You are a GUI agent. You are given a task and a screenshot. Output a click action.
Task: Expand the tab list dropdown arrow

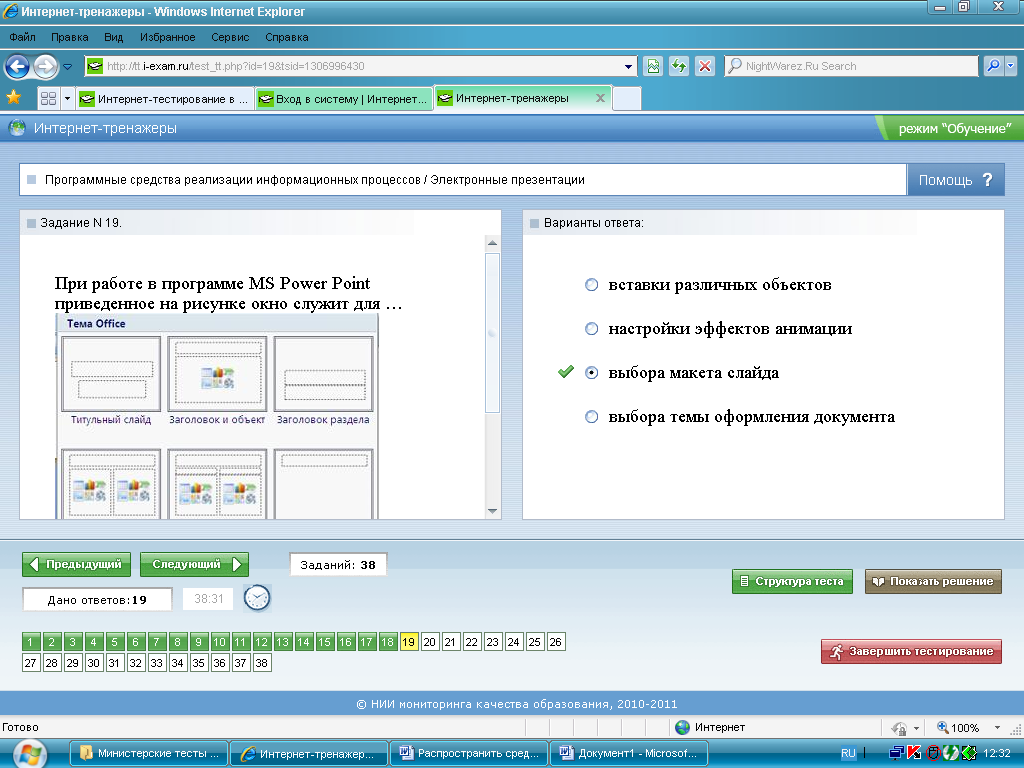(67, 99)
